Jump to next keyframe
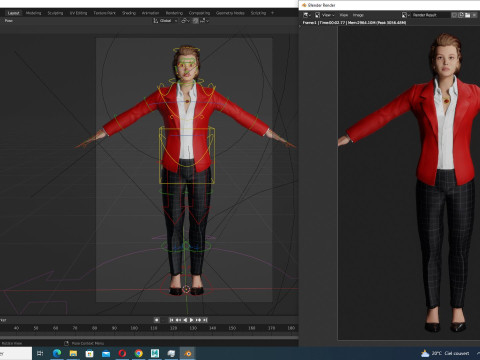This screenshot has width=480, height=360. pos(198,320)
